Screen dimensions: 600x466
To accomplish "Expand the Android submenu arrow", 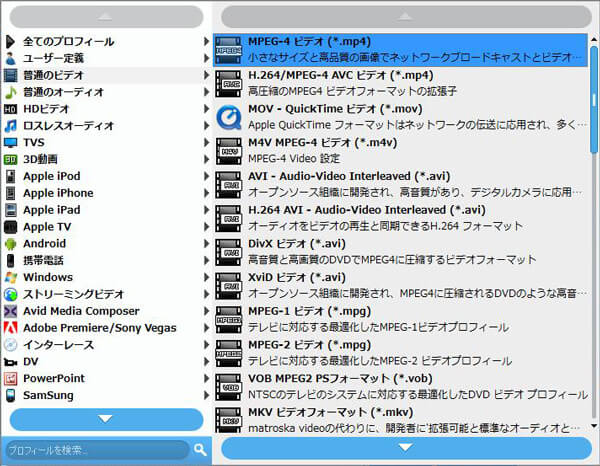I will 206,243.
